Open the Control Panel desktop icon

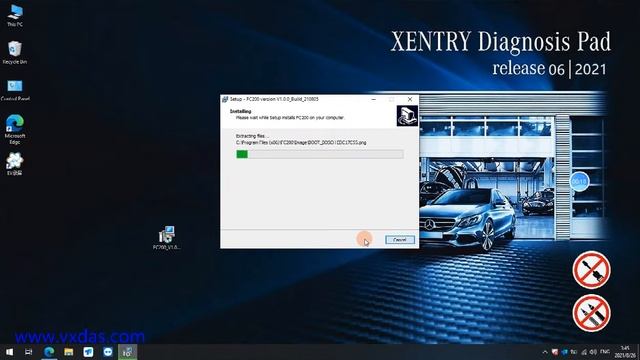(15, 90)
